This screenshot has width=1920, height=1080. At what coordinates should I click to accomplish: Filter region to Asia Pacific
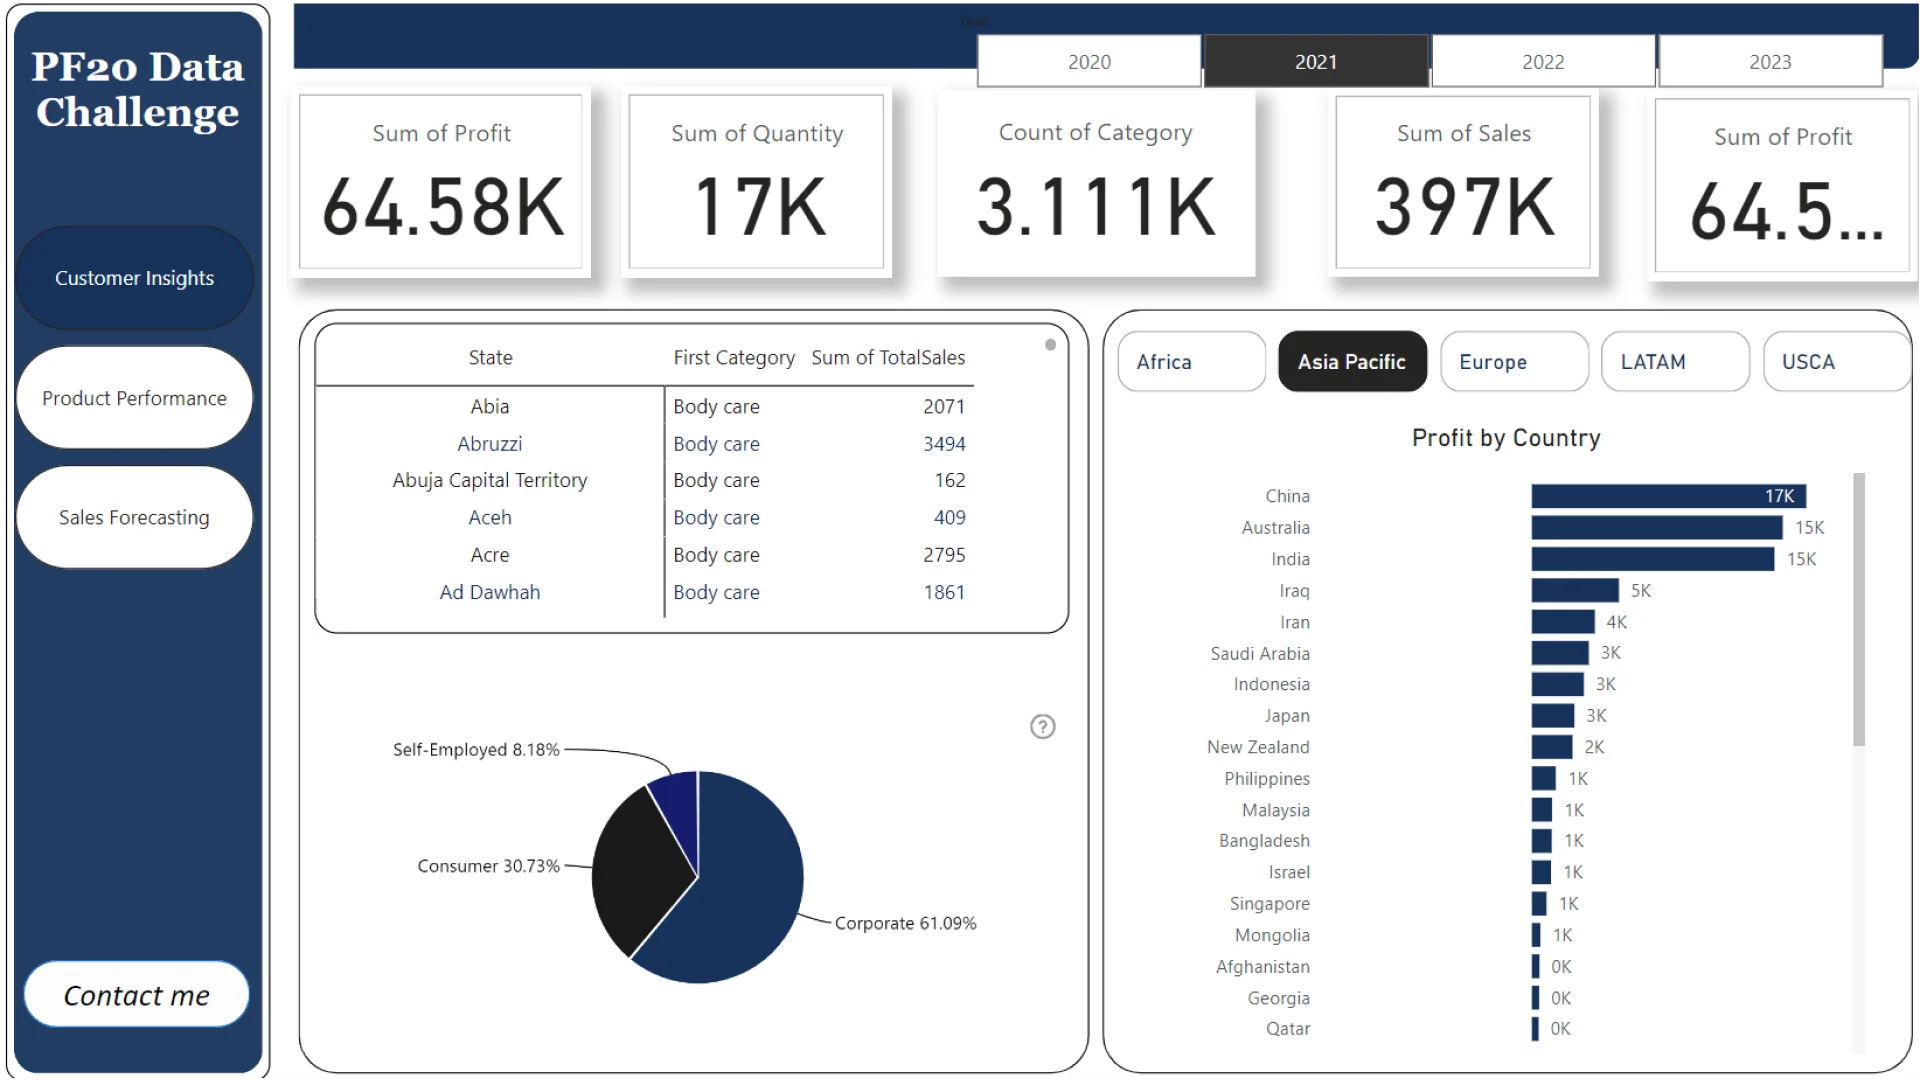click(x=1352, y=362)
